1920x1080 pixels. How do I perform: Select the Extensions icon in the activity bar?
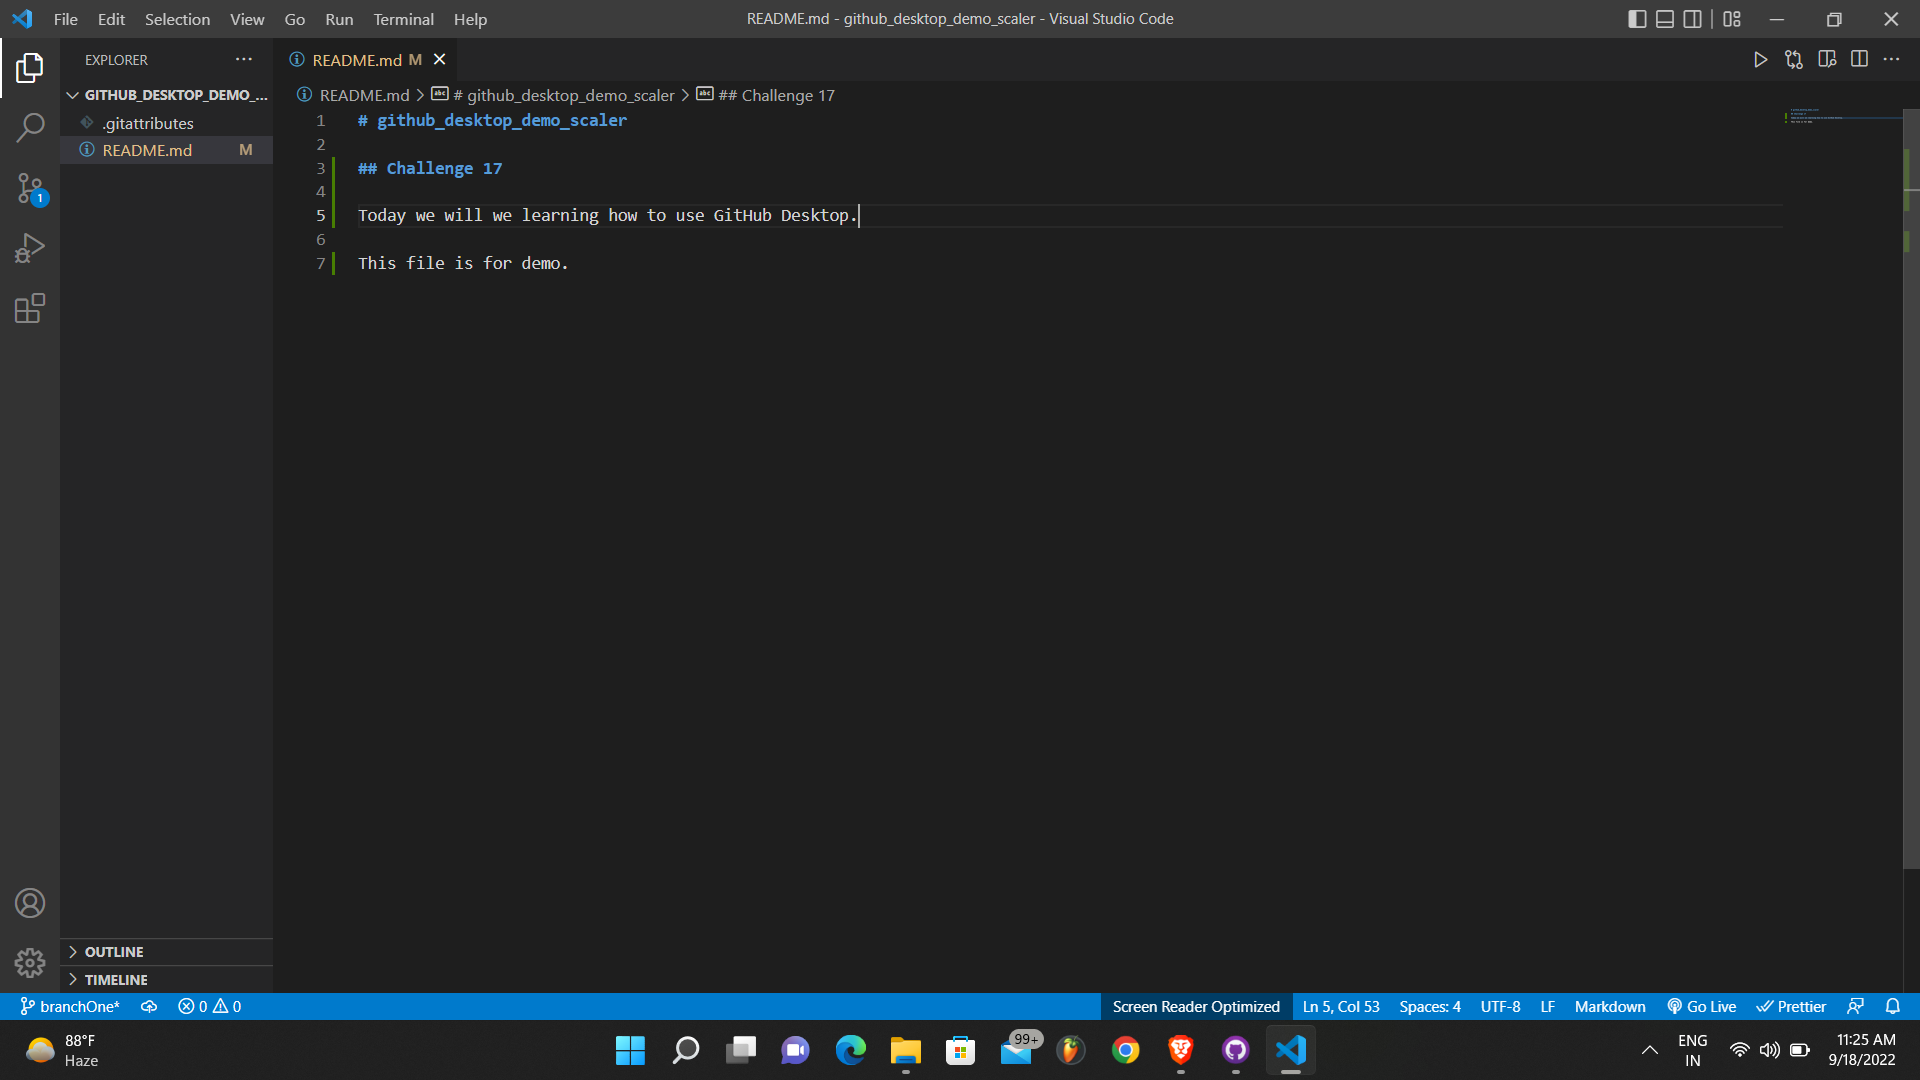point(30,308)
